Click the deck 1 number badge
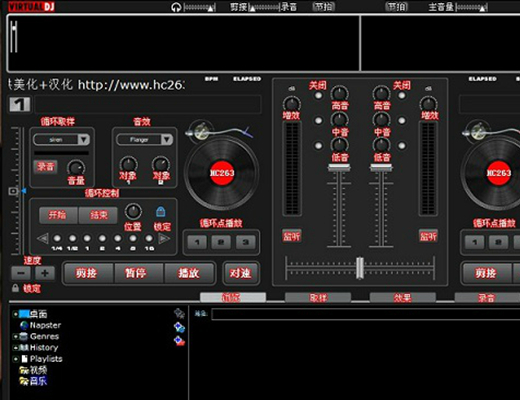 click(x=20, y=104)
